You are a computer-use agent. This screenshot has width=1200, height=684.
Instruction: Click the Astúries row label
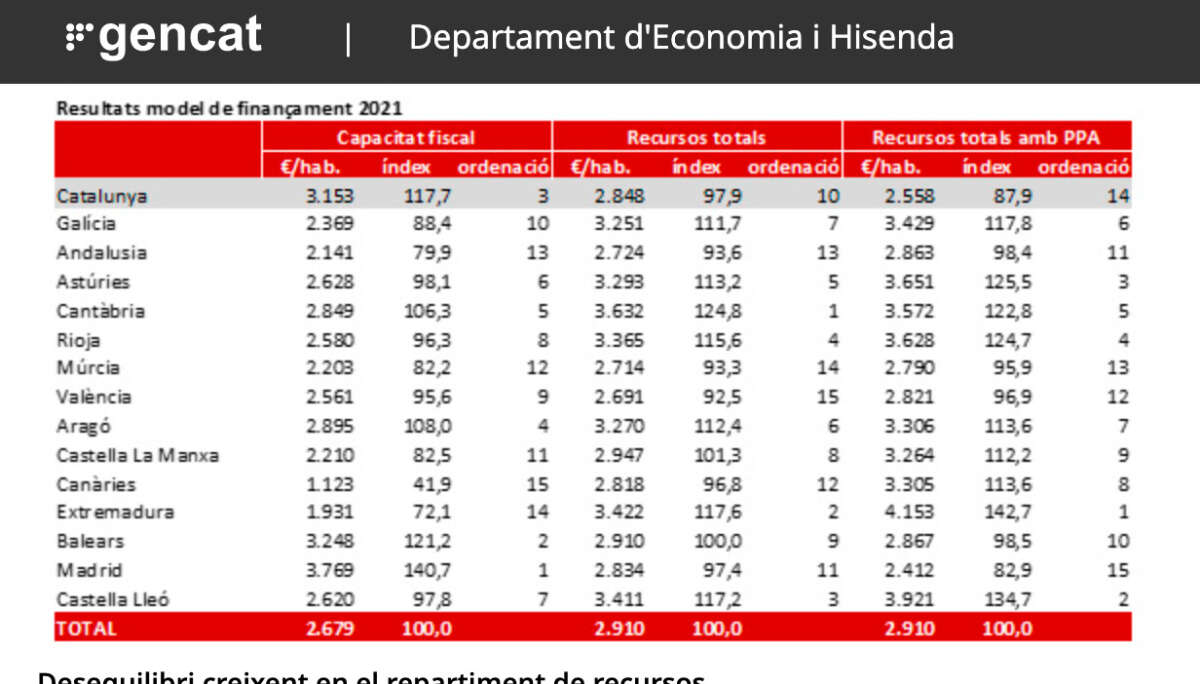pos(93,282)
